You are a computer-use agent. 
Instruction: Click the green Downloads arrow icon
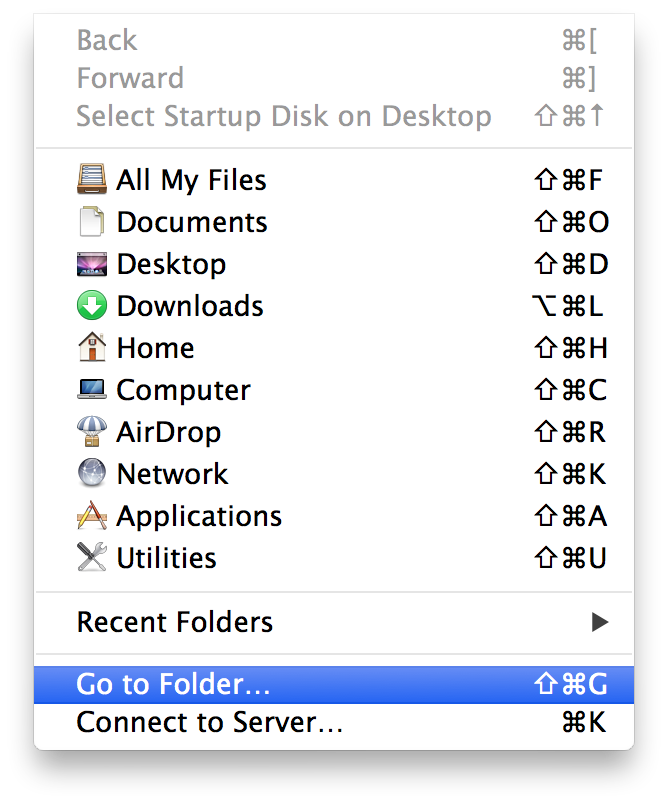[91, 306]
